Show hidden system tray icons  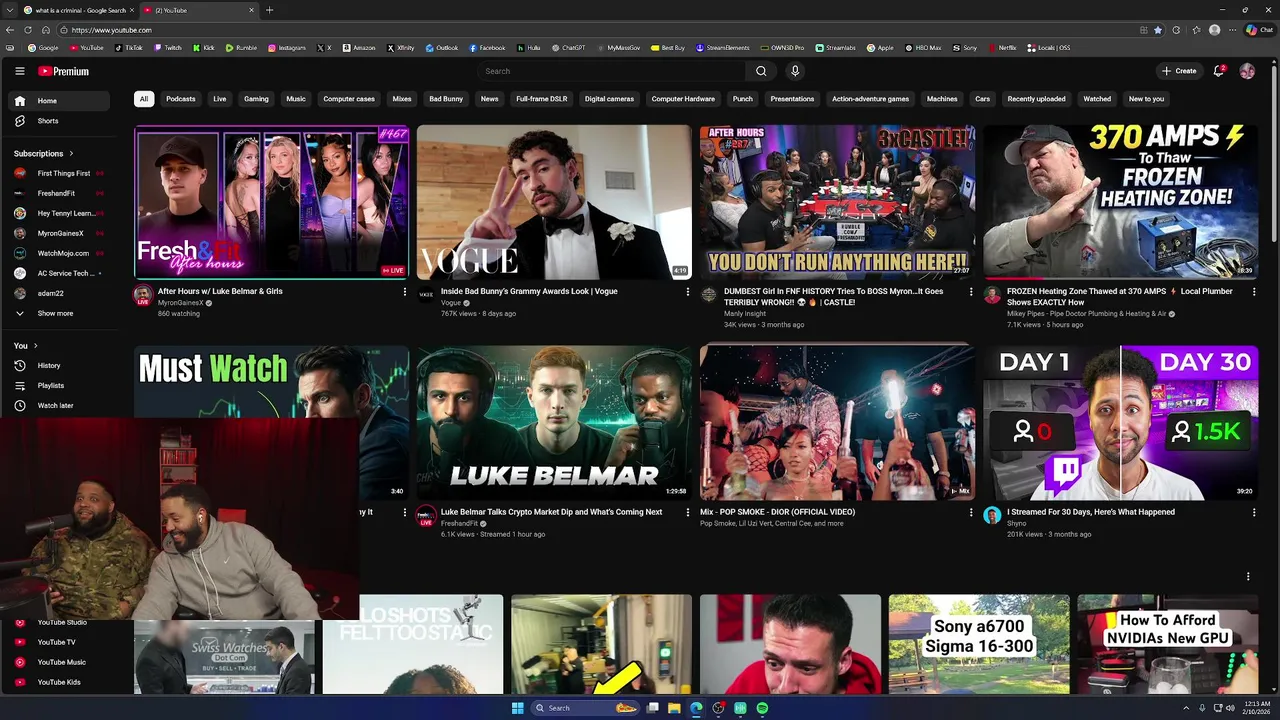click(1188, 708)
